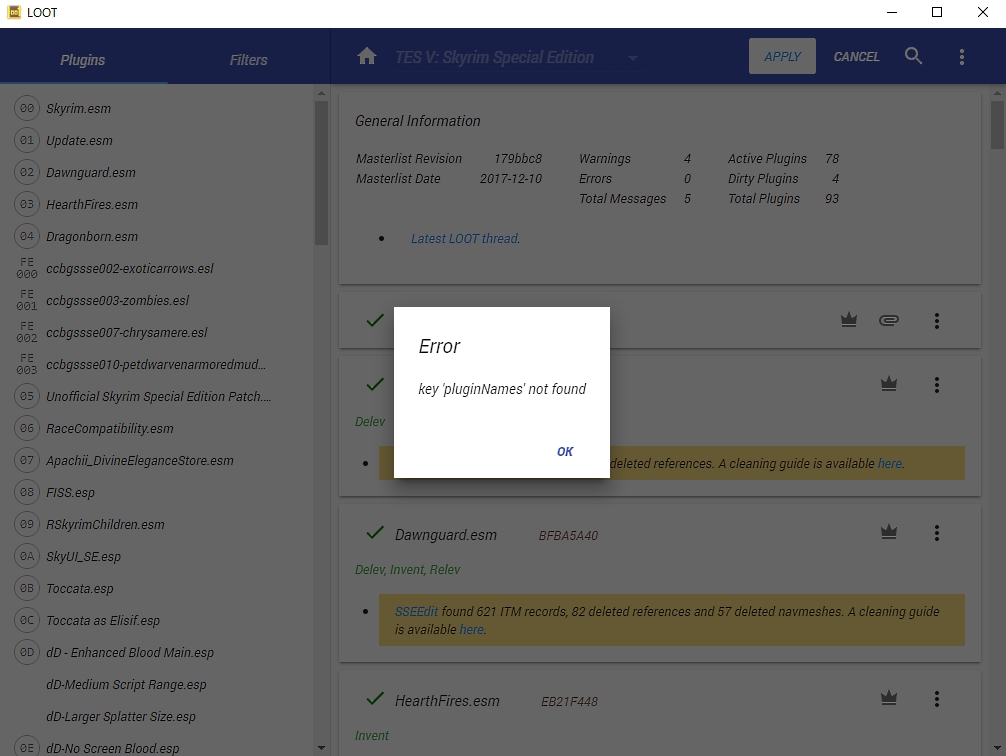This screenshot has height=756, width=1006.
Task: Click the main content scrollbar thumb
Action: pos(997,125)
